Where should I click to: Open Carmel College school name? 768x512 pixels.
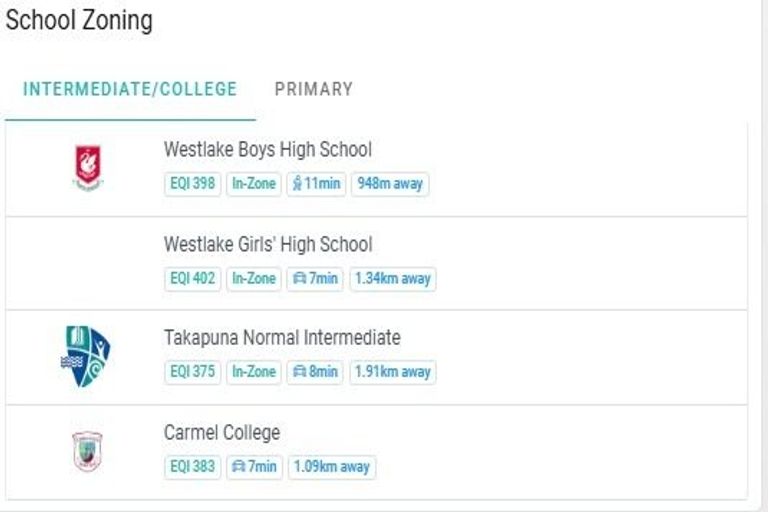(221, 433)
